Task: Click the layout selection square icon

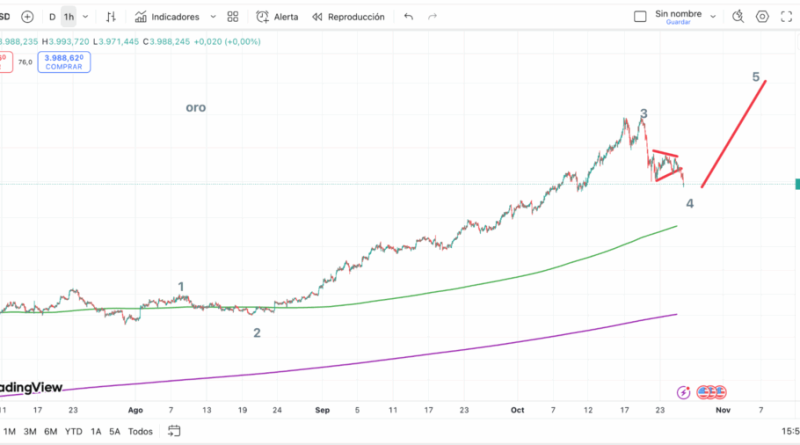Action: click(x=640, y=17)
